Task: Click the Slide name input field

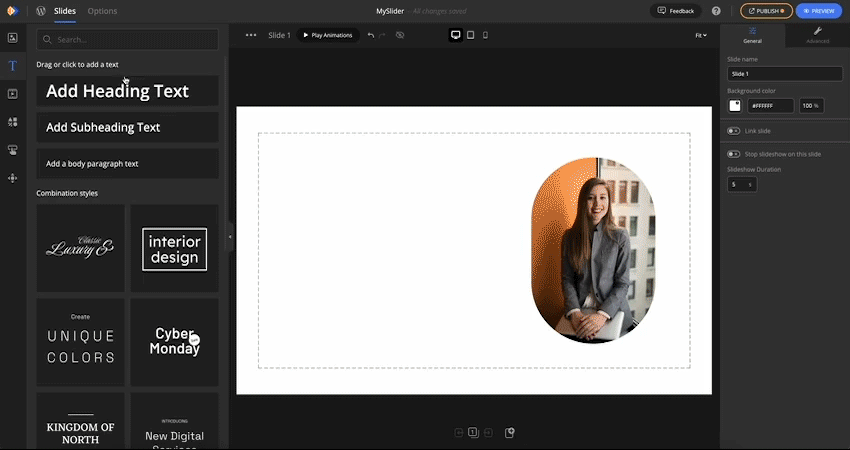Action: 784,74
